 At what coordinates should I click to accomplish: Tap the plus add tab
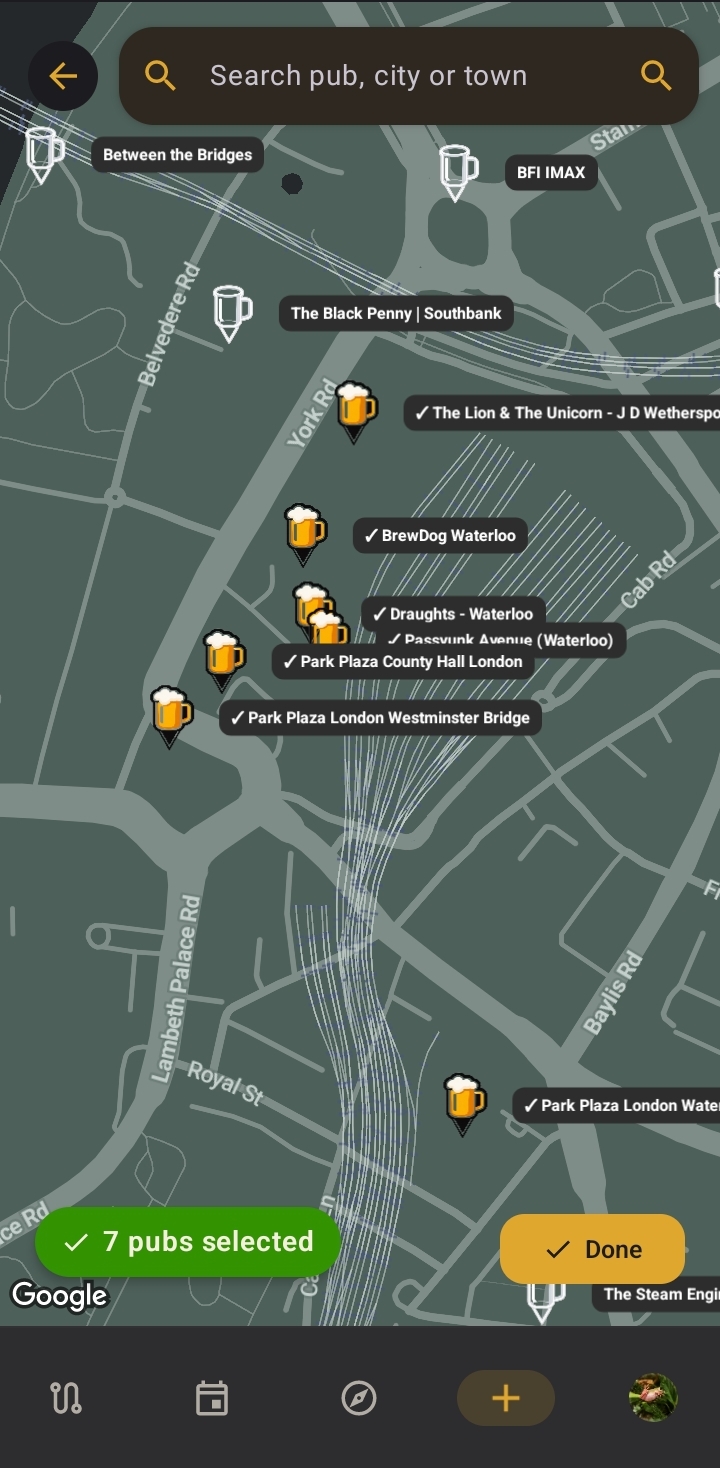(506, 1398)
